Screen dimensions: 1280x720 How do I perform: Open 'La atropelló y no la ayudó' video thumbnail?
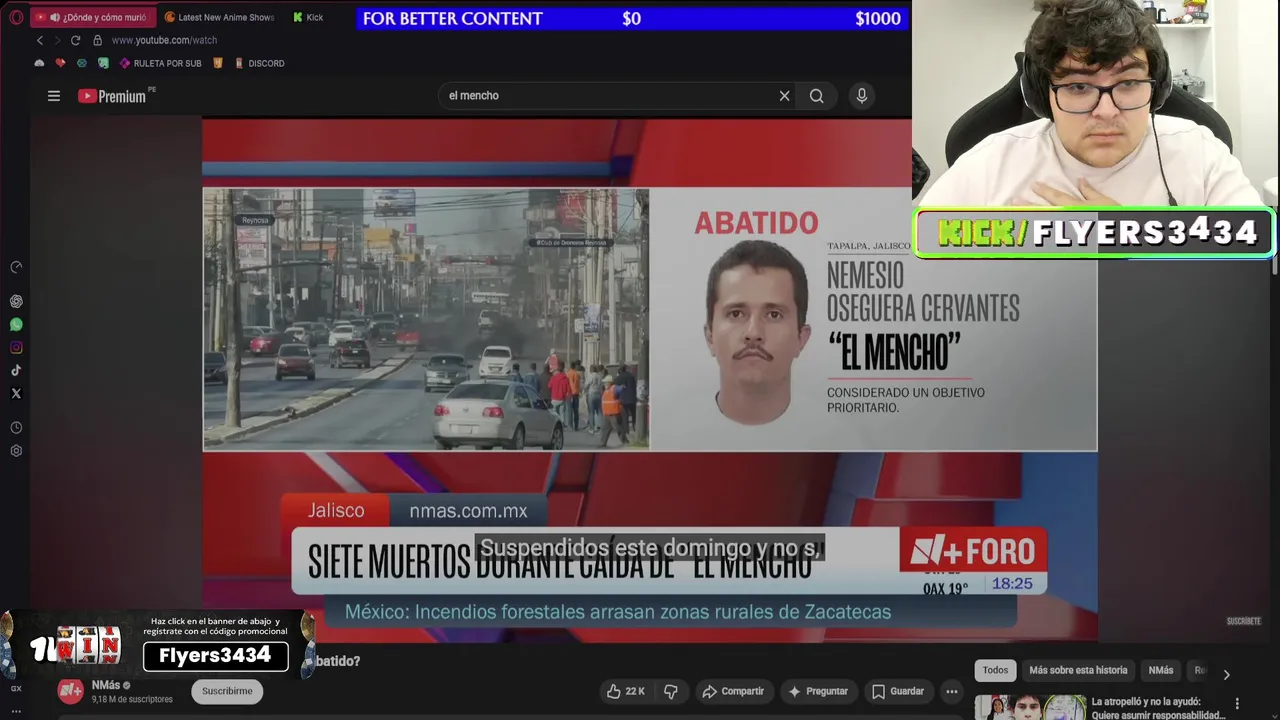[x=1030, y=707]
